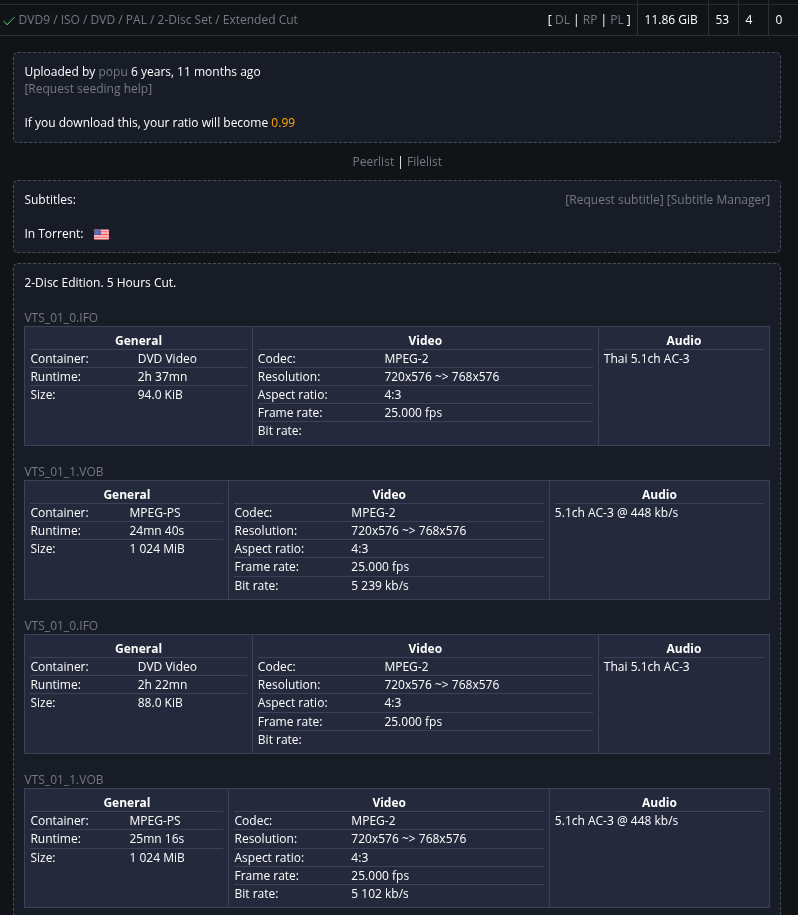Click the DL download link
Image resolution: width=798 pixels, height=915 pixels.
click(x=562, y=20)
